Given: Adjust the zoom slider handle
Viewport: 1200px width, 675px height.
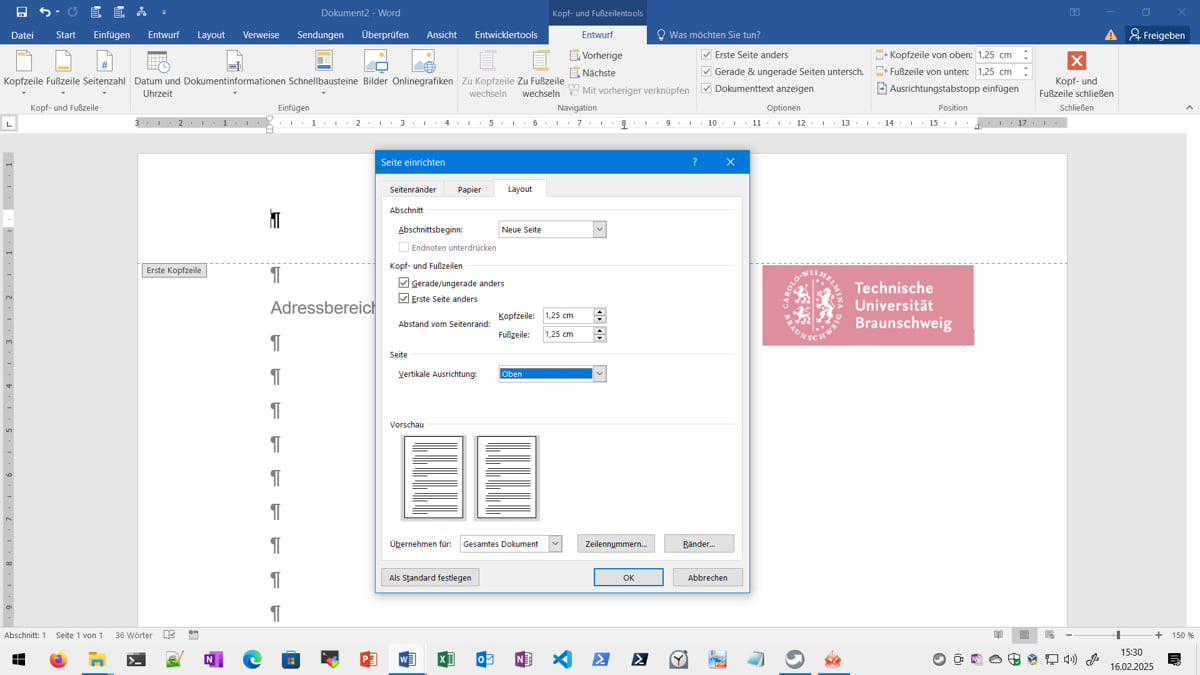Looking at the screenshot, I should (1118, 635).
